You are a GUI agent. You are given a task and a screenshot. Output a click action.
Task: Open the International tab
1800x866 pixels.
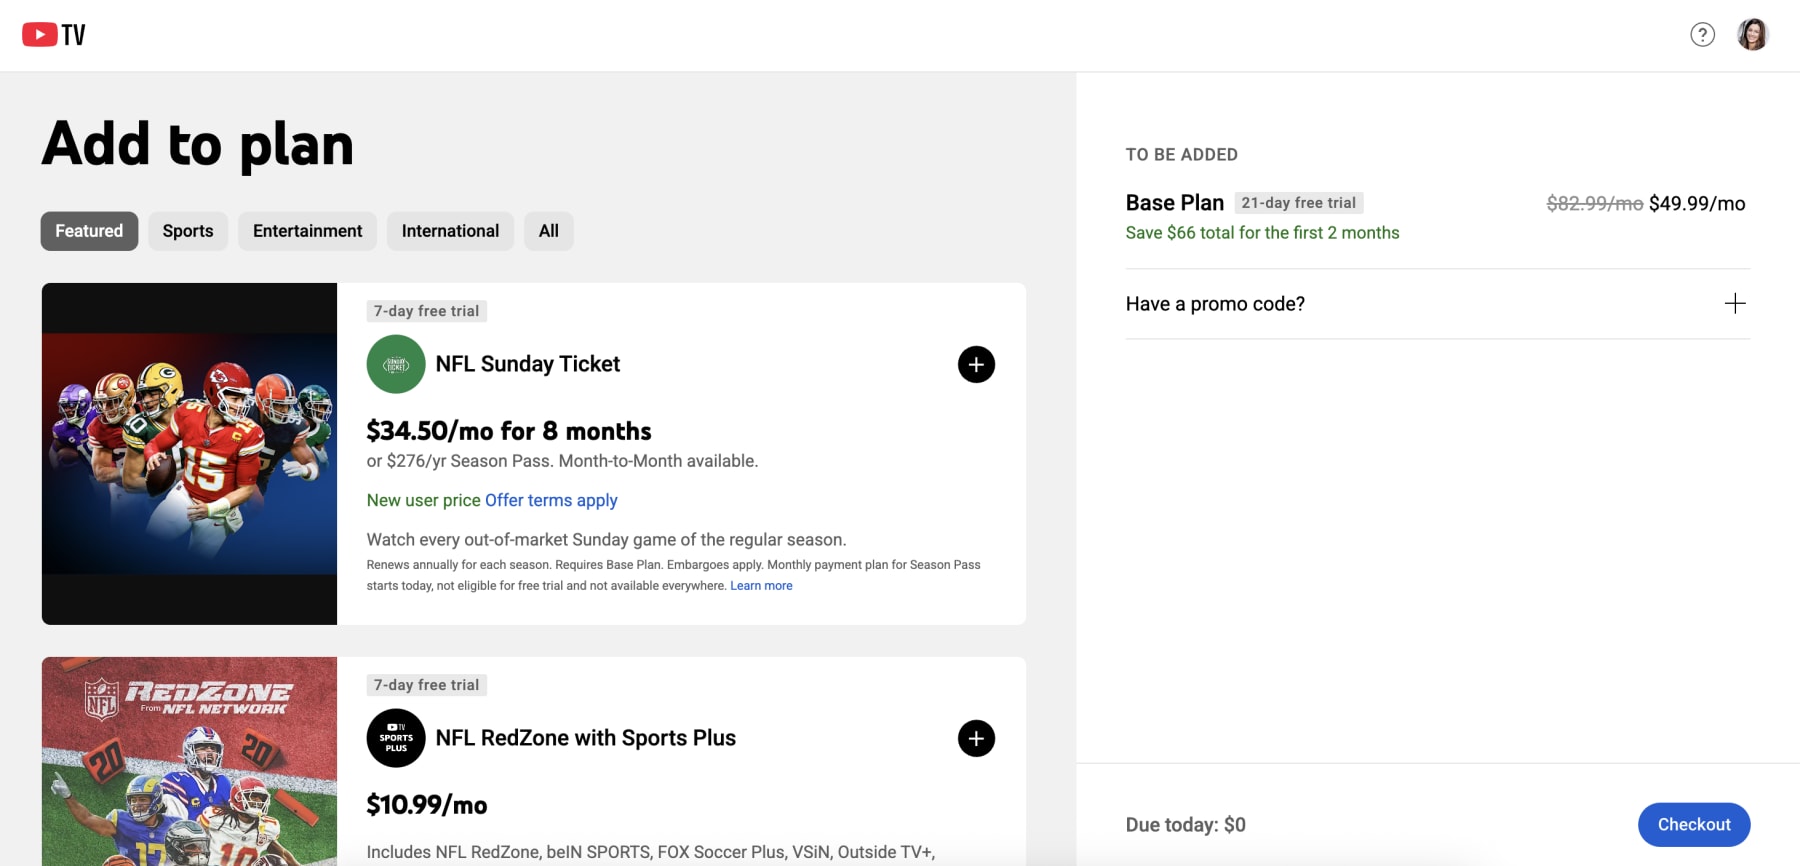coord(450,231)
